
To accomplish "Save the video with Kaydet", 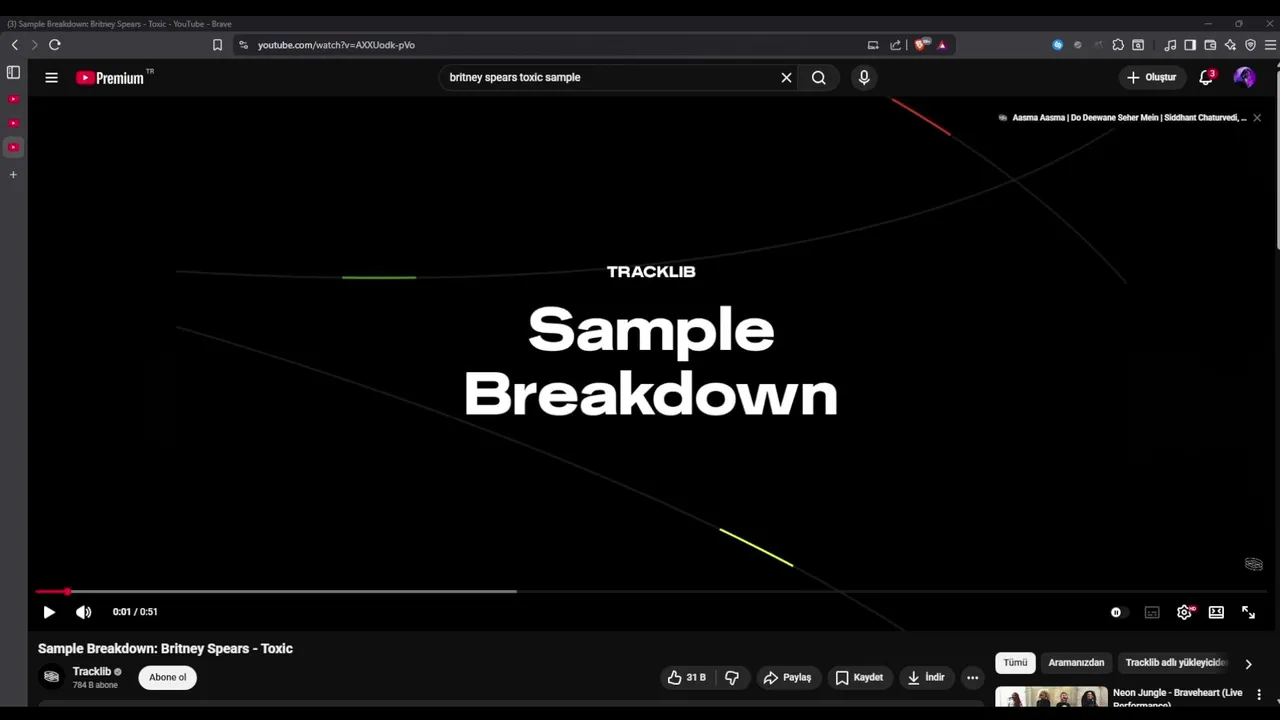I will (859, 677).
